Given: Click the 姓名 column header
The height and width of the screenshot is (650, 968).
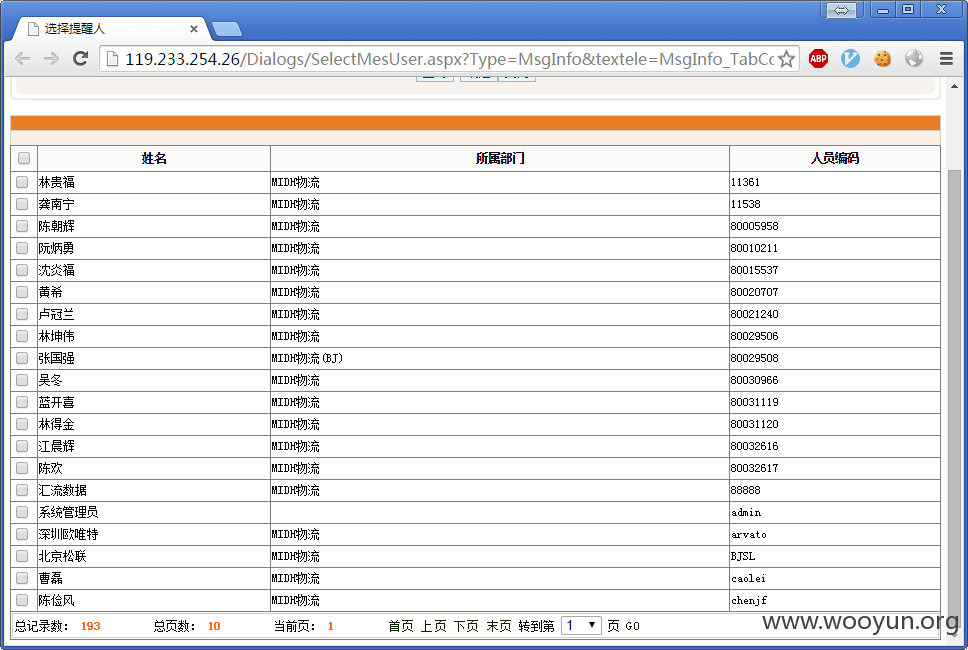Looking at the screenshot, I should pyautogui.click(x=154, y=159).
